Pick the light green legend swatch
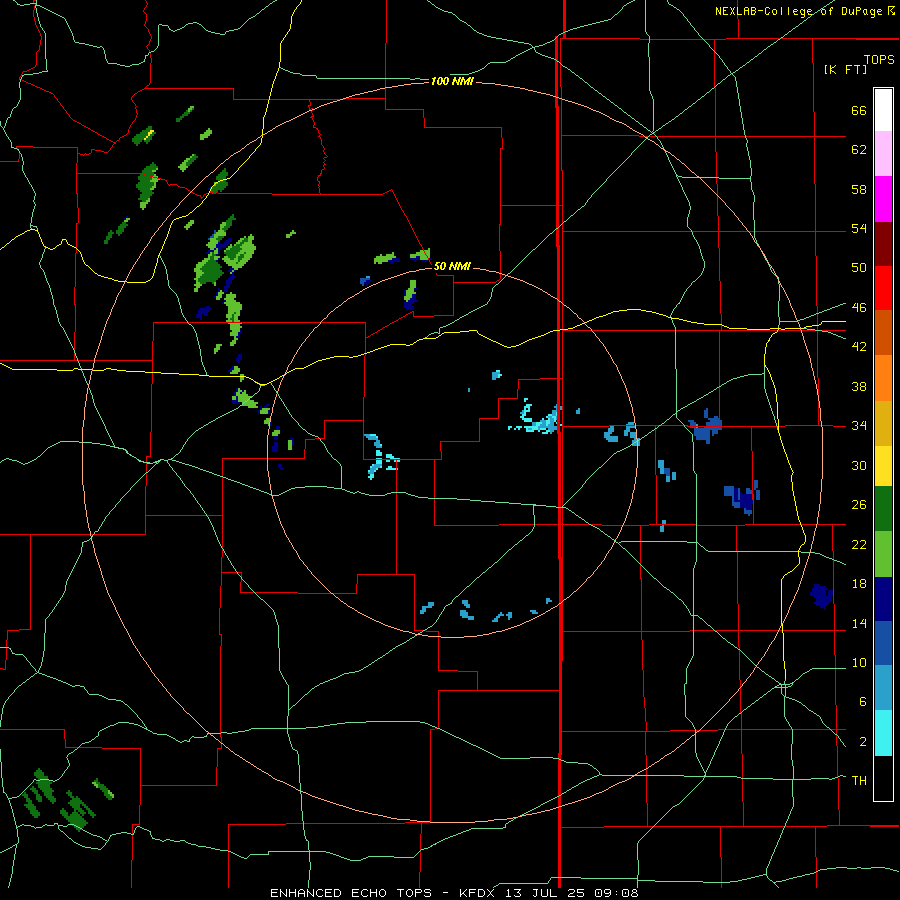900x900 pixels. pos(883,554)
